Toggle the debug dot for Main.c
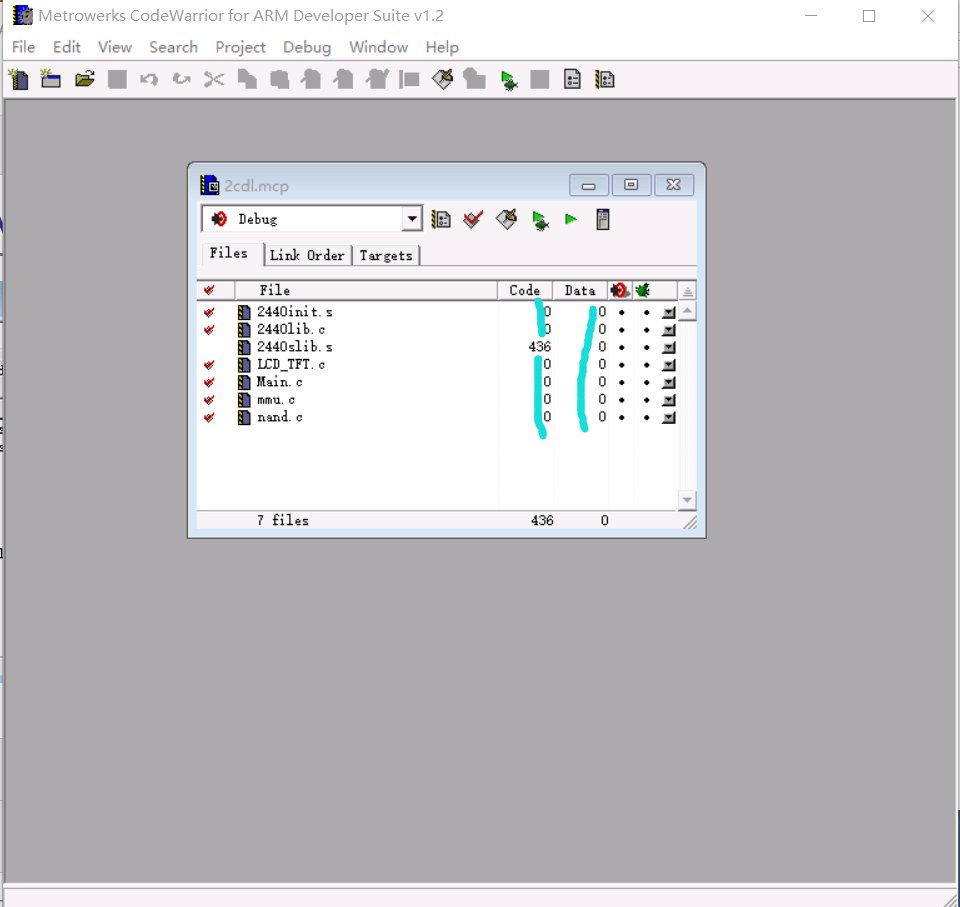This screenshot has height=907, width=960. click(x=647, y=383)
